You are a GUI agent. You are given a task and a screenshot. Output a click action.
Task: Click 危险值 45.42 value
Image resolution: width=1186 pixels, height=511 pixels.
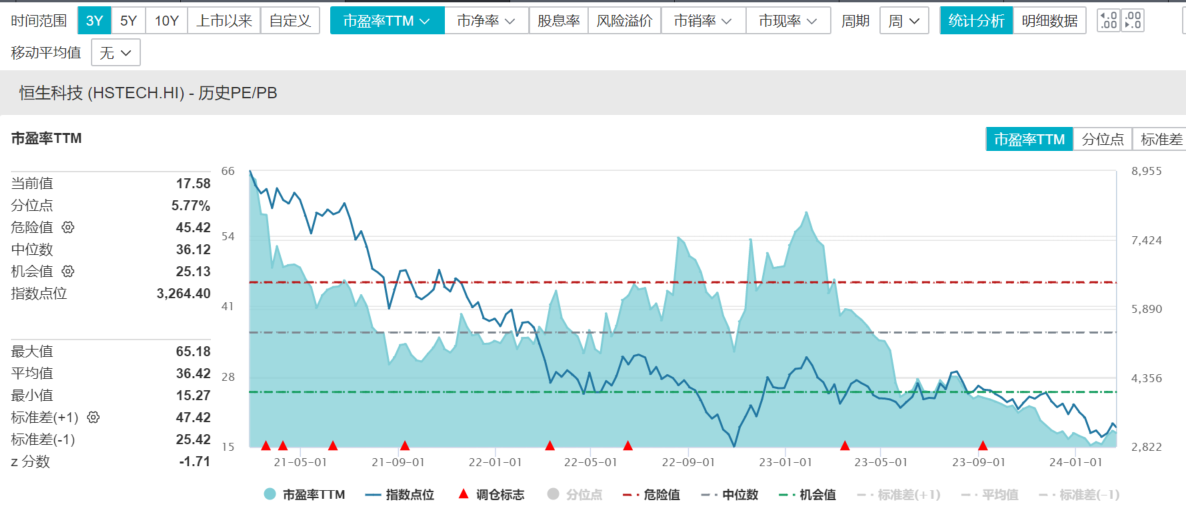[193, 228]
